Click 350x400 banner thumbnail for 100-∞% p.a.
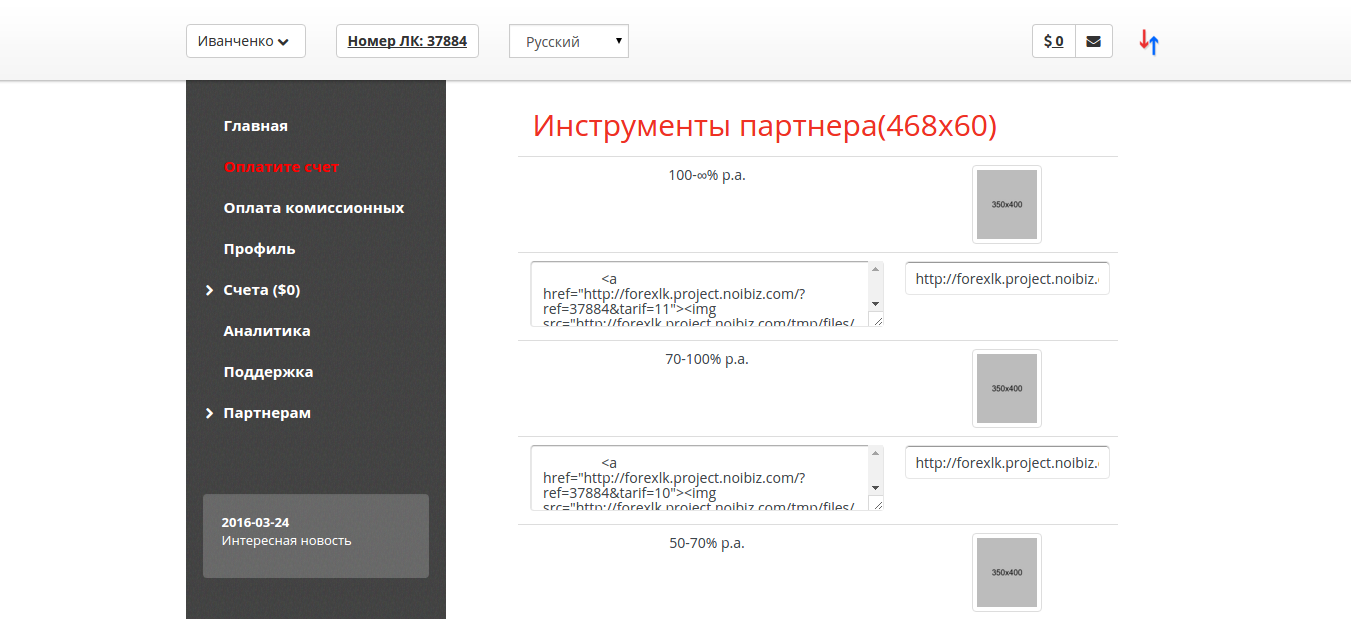The height and width of the screenshot is (619, 1351). [x=1007, y=204]
